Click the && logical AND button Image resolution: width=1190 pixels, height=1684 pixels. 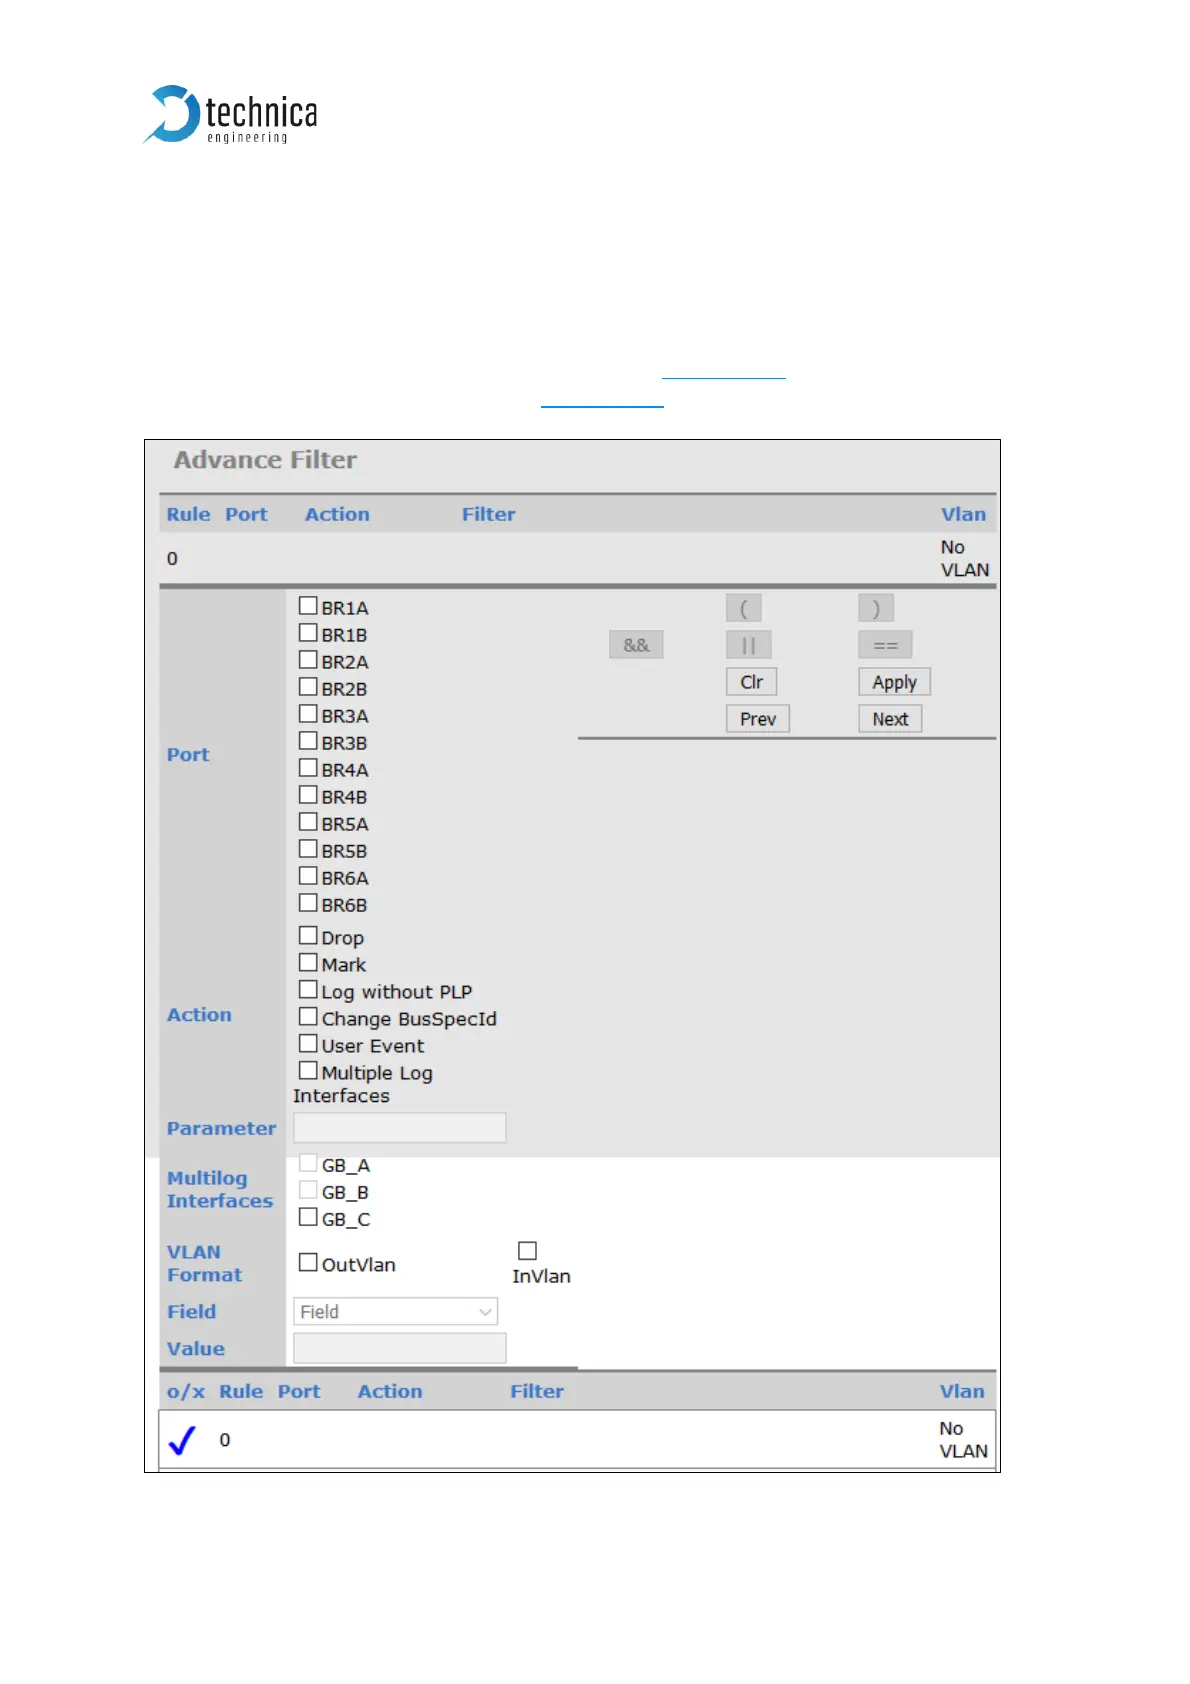click(636, 645)
